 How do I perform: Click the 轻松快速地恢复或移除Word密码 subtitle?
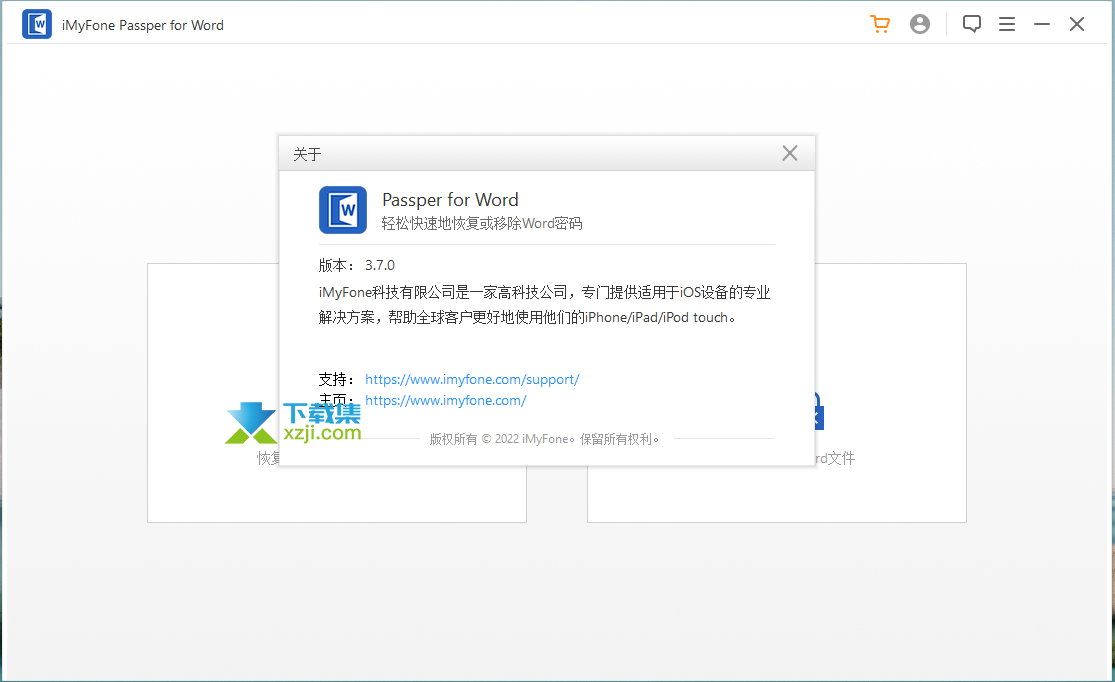(482, 223)
